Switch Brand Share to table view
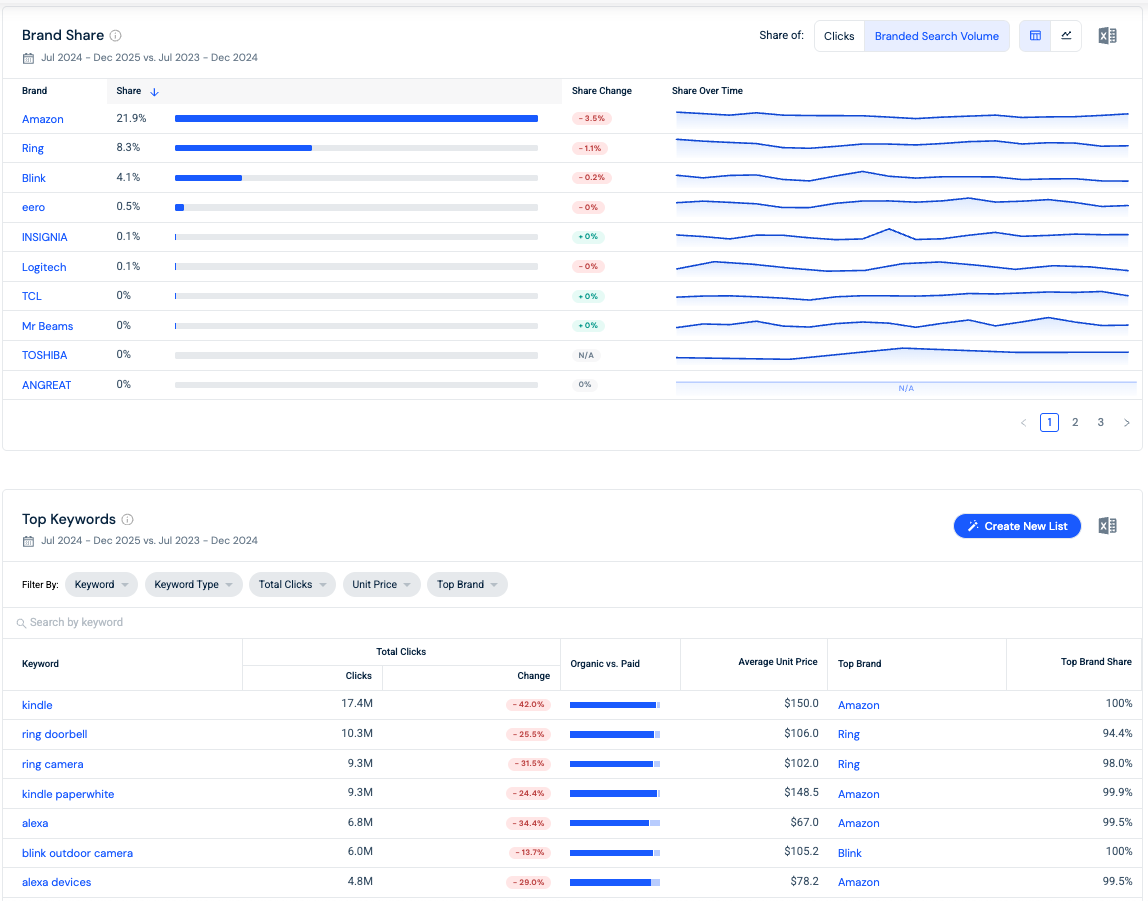The width and height of the screenshot is (1148, 901). point(1035,36)
